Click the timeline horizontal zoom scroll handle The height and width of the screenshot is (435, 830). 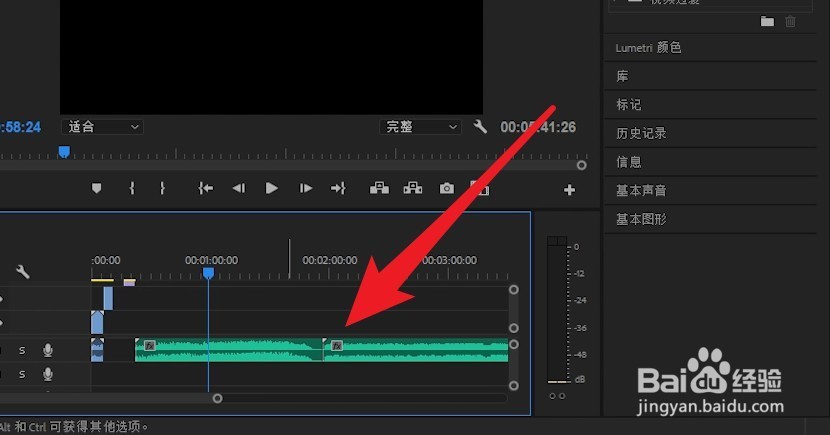point(217,398)
